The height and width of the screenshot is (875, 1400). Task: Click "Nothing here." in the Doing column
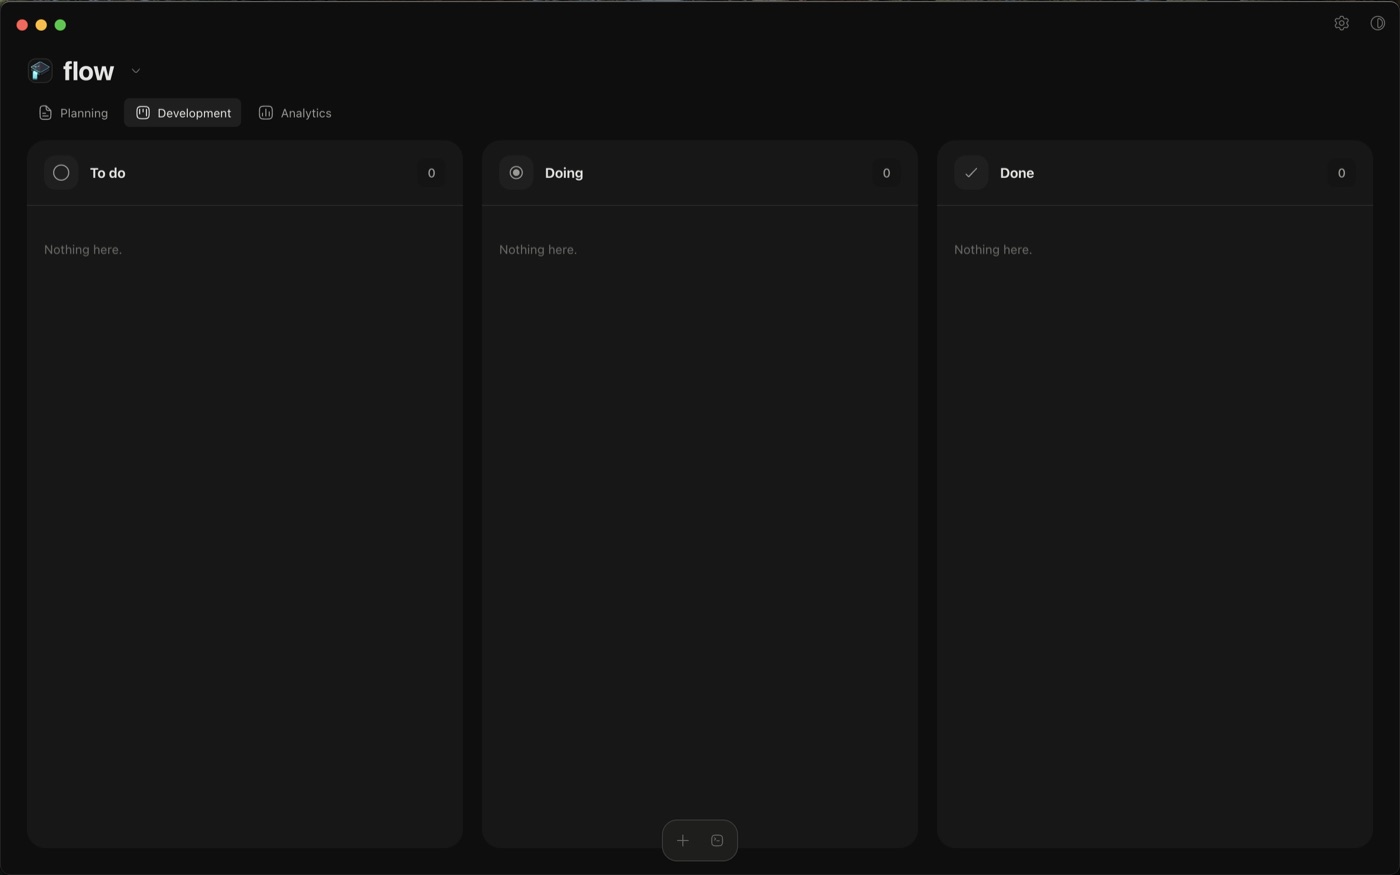538,250
